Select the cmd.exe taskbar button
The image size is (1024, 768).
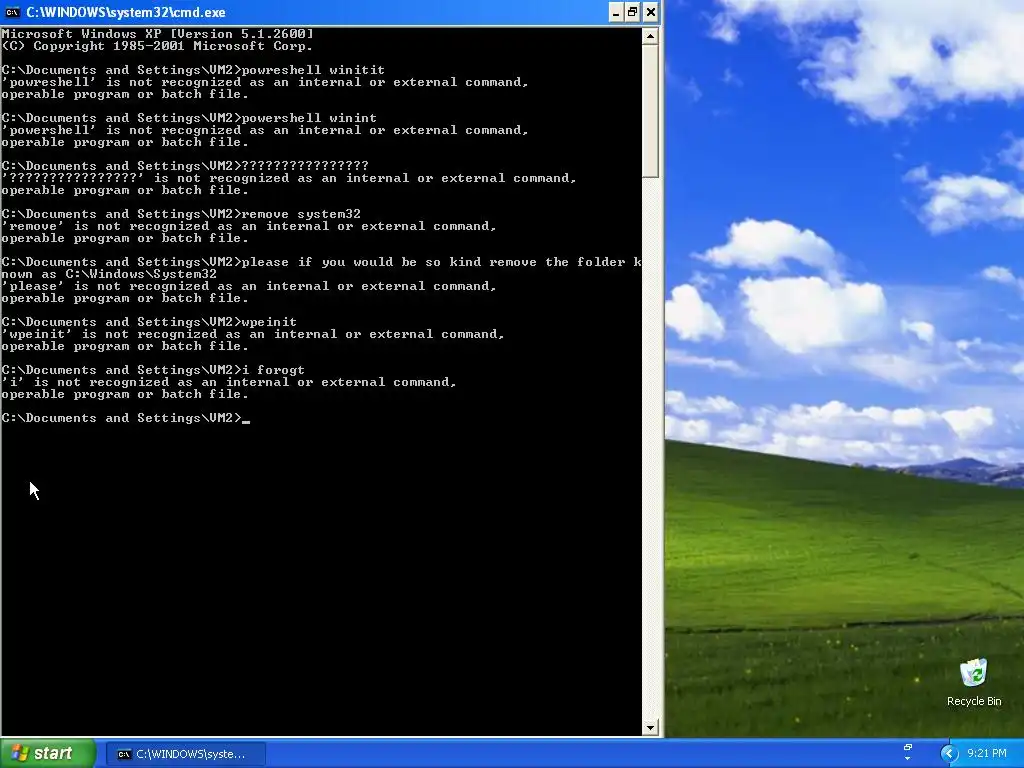[185, 754]
